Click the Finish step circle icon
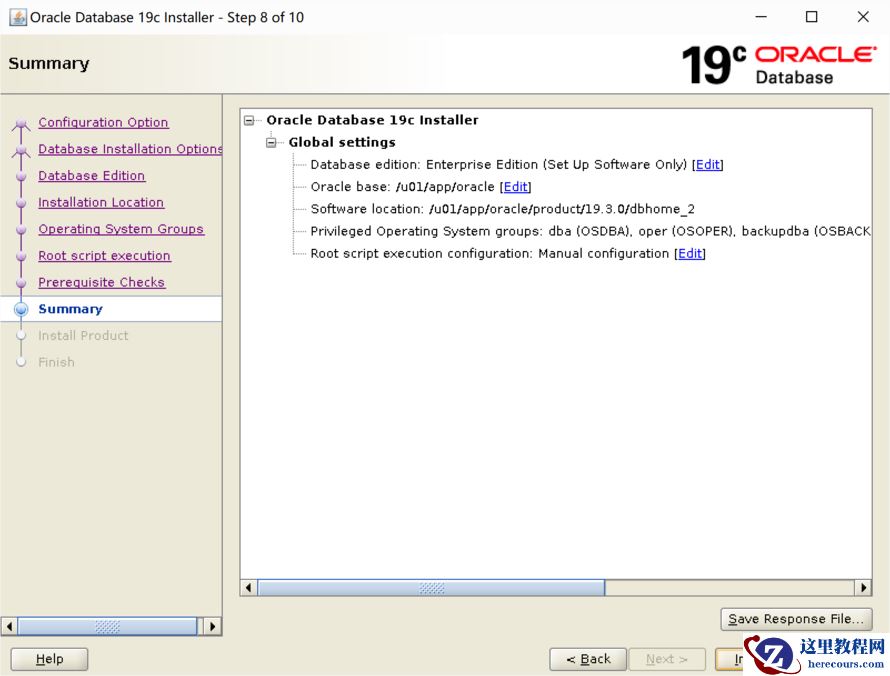890x676 pixels. [x=21, y=362]
